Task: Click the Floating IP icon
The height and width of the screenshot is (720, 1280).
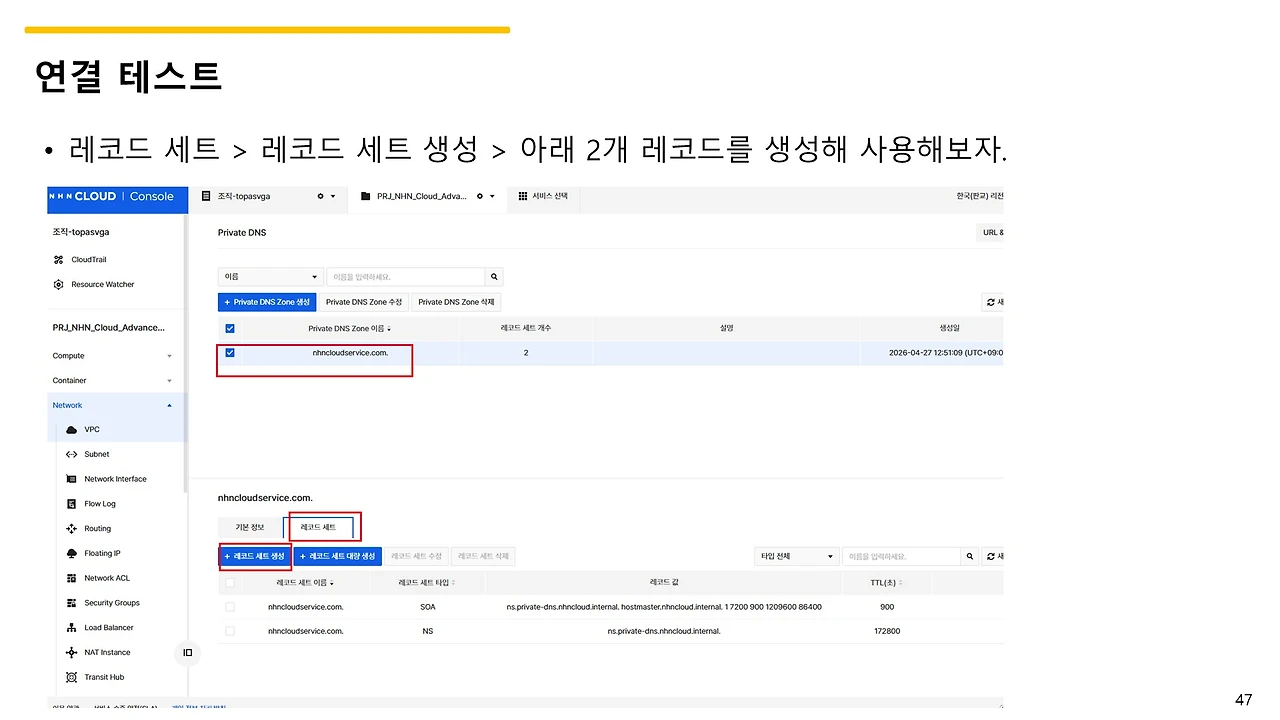Action: [71, 553]
